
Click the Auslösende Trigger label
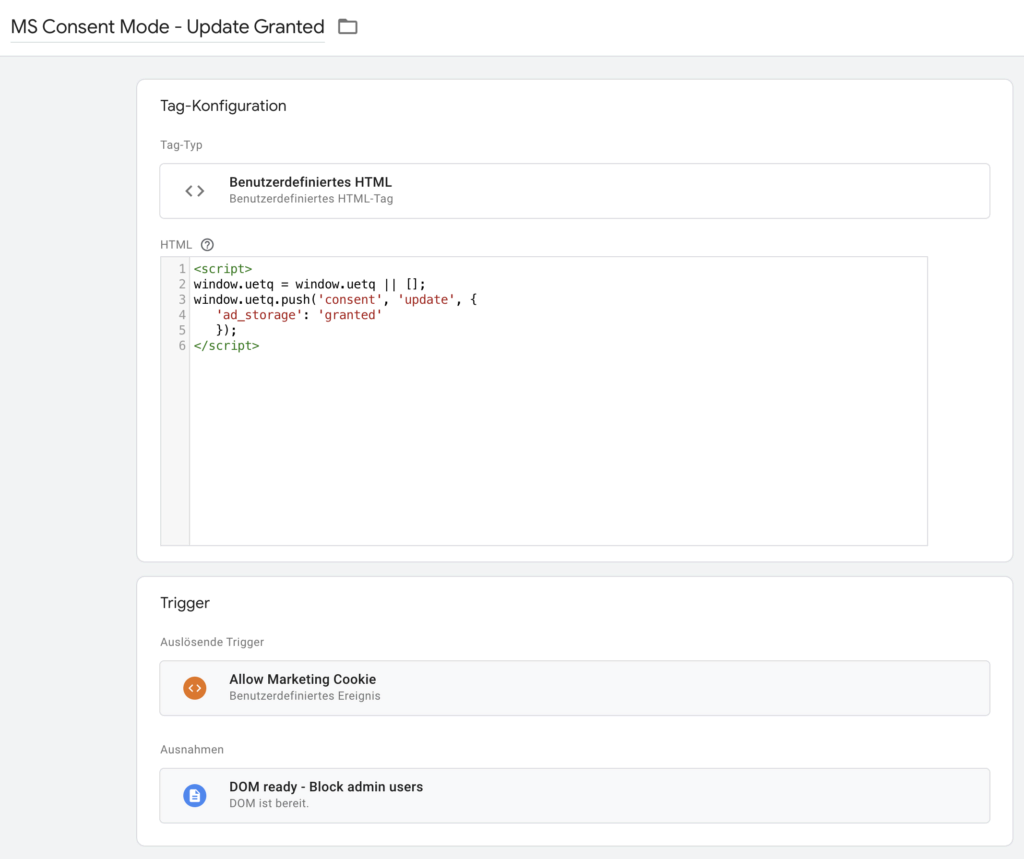(212, 642)
